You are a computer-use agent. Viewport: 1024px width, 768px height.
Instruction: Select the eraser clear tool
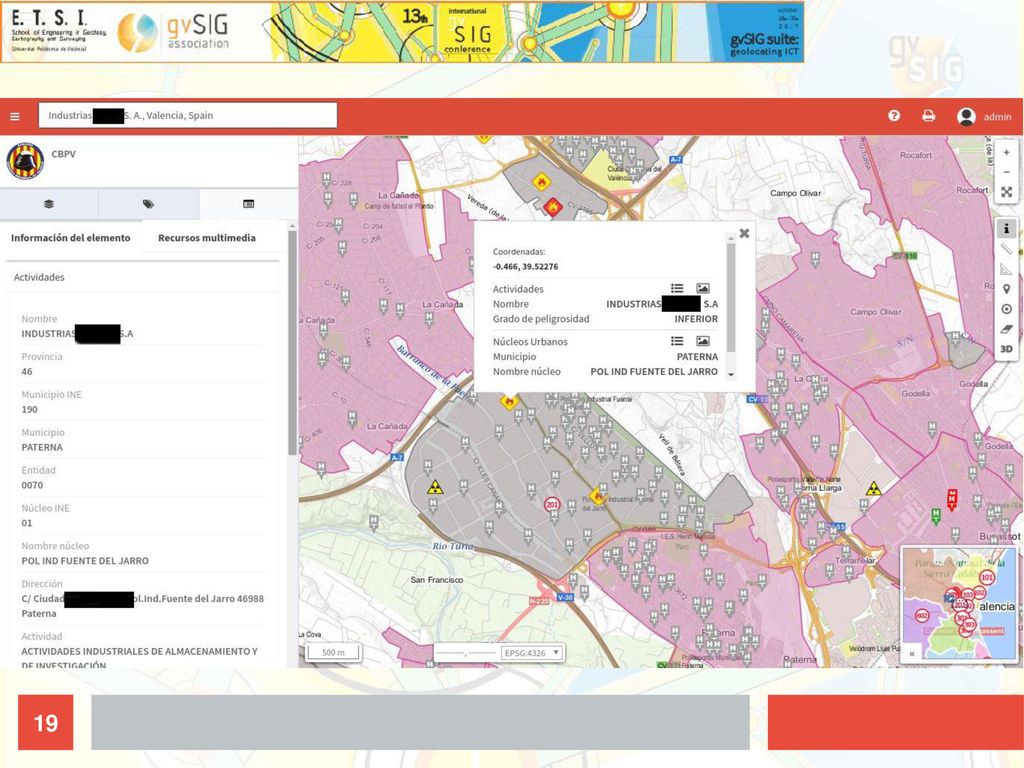coord(1006,329)
